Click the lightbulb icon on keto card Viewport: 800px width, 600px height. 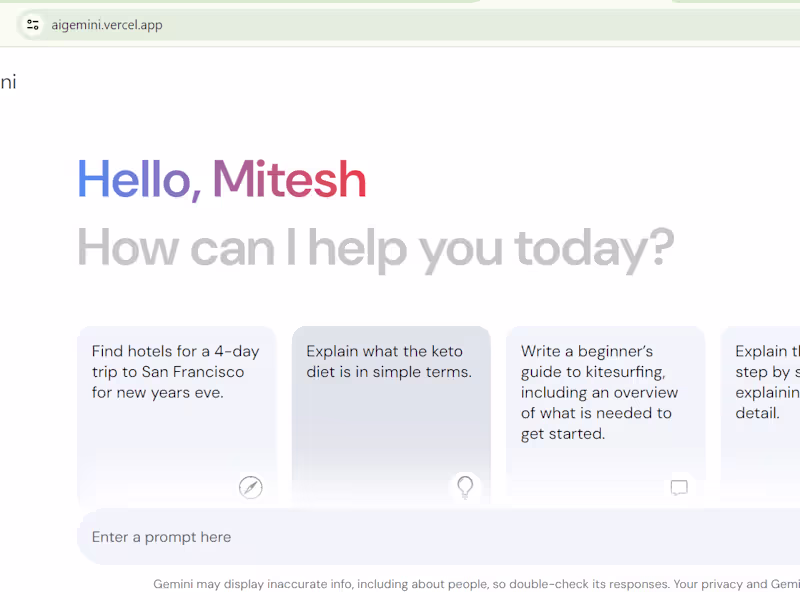tap(465, 487)
